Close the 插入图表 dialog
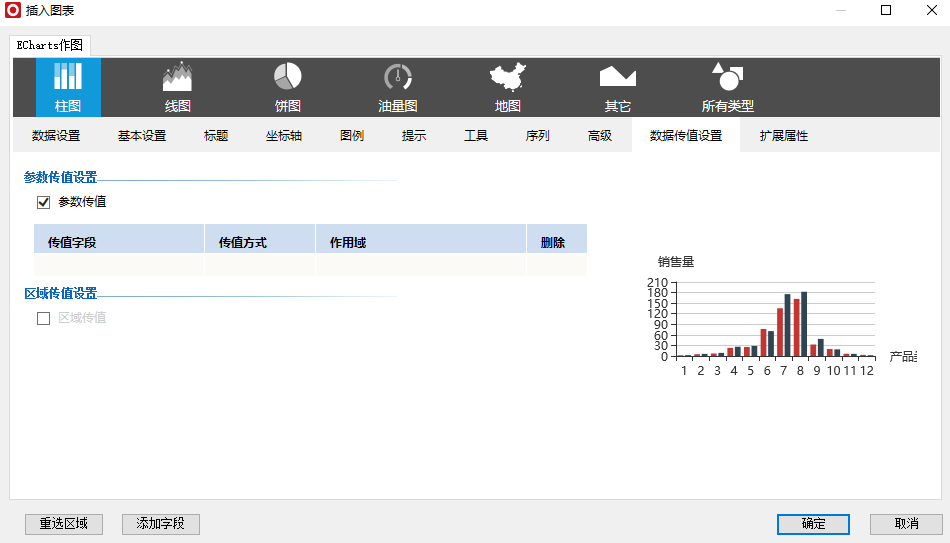This screenshot has height=543, width=950. pyautogui.click(x=932, y=10)
